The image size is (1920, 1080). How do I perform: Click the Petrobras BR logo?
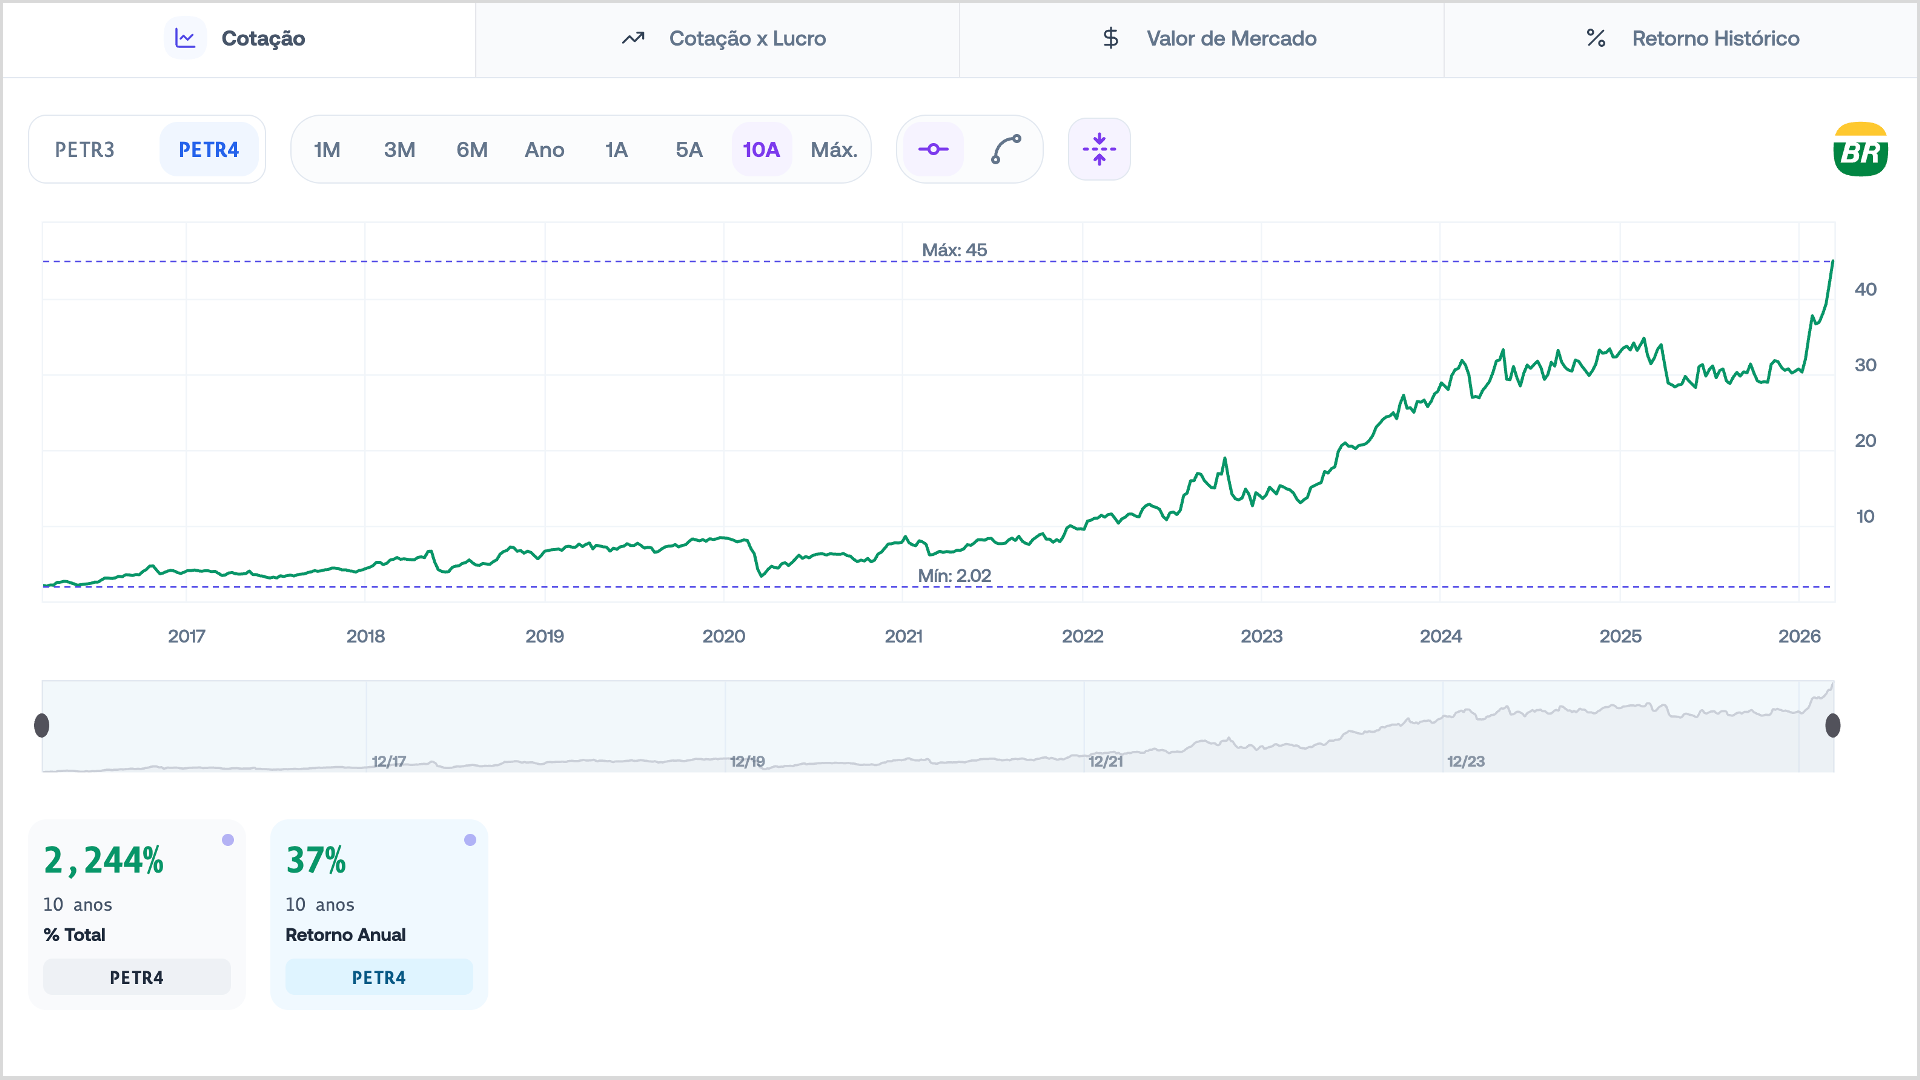click(x=1860, y=149)
